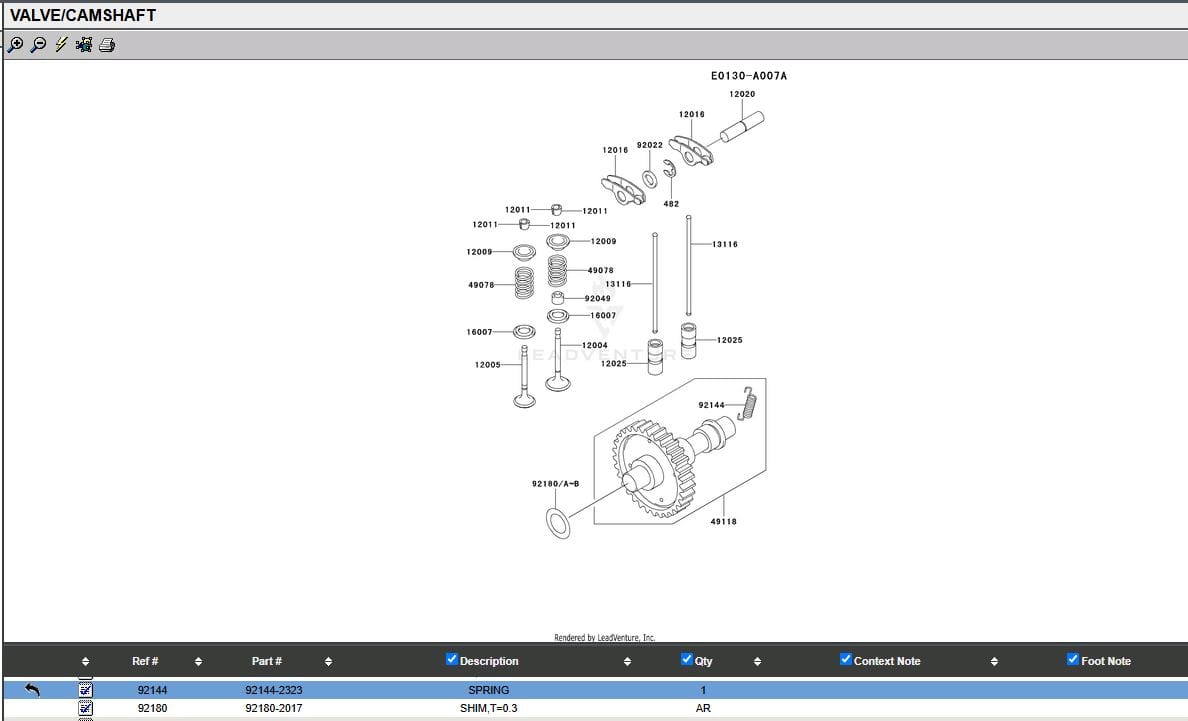Toggle the Qty column checkbox
The height and width of the screenshot is (721, 1188).
[687, 660]
